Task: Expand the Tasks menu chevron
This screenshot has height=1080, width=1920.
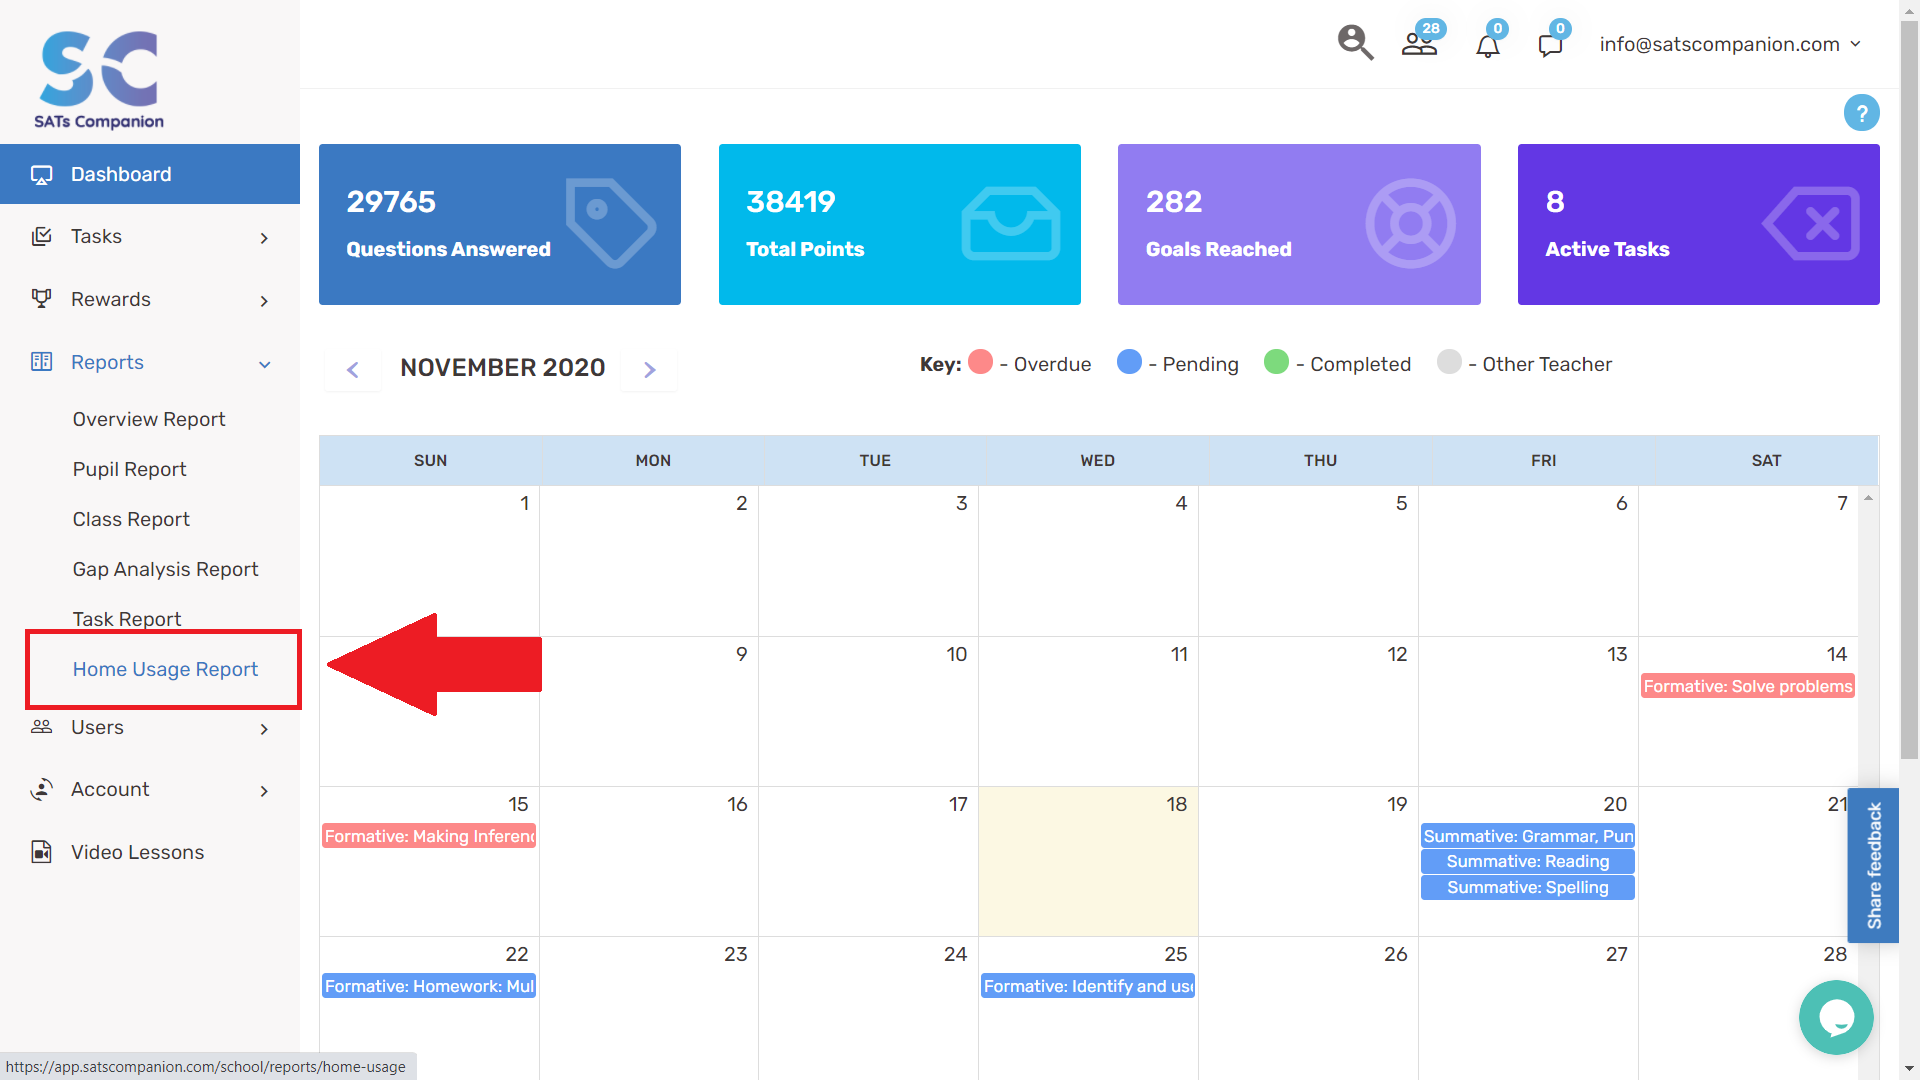Action: [264, 238]
